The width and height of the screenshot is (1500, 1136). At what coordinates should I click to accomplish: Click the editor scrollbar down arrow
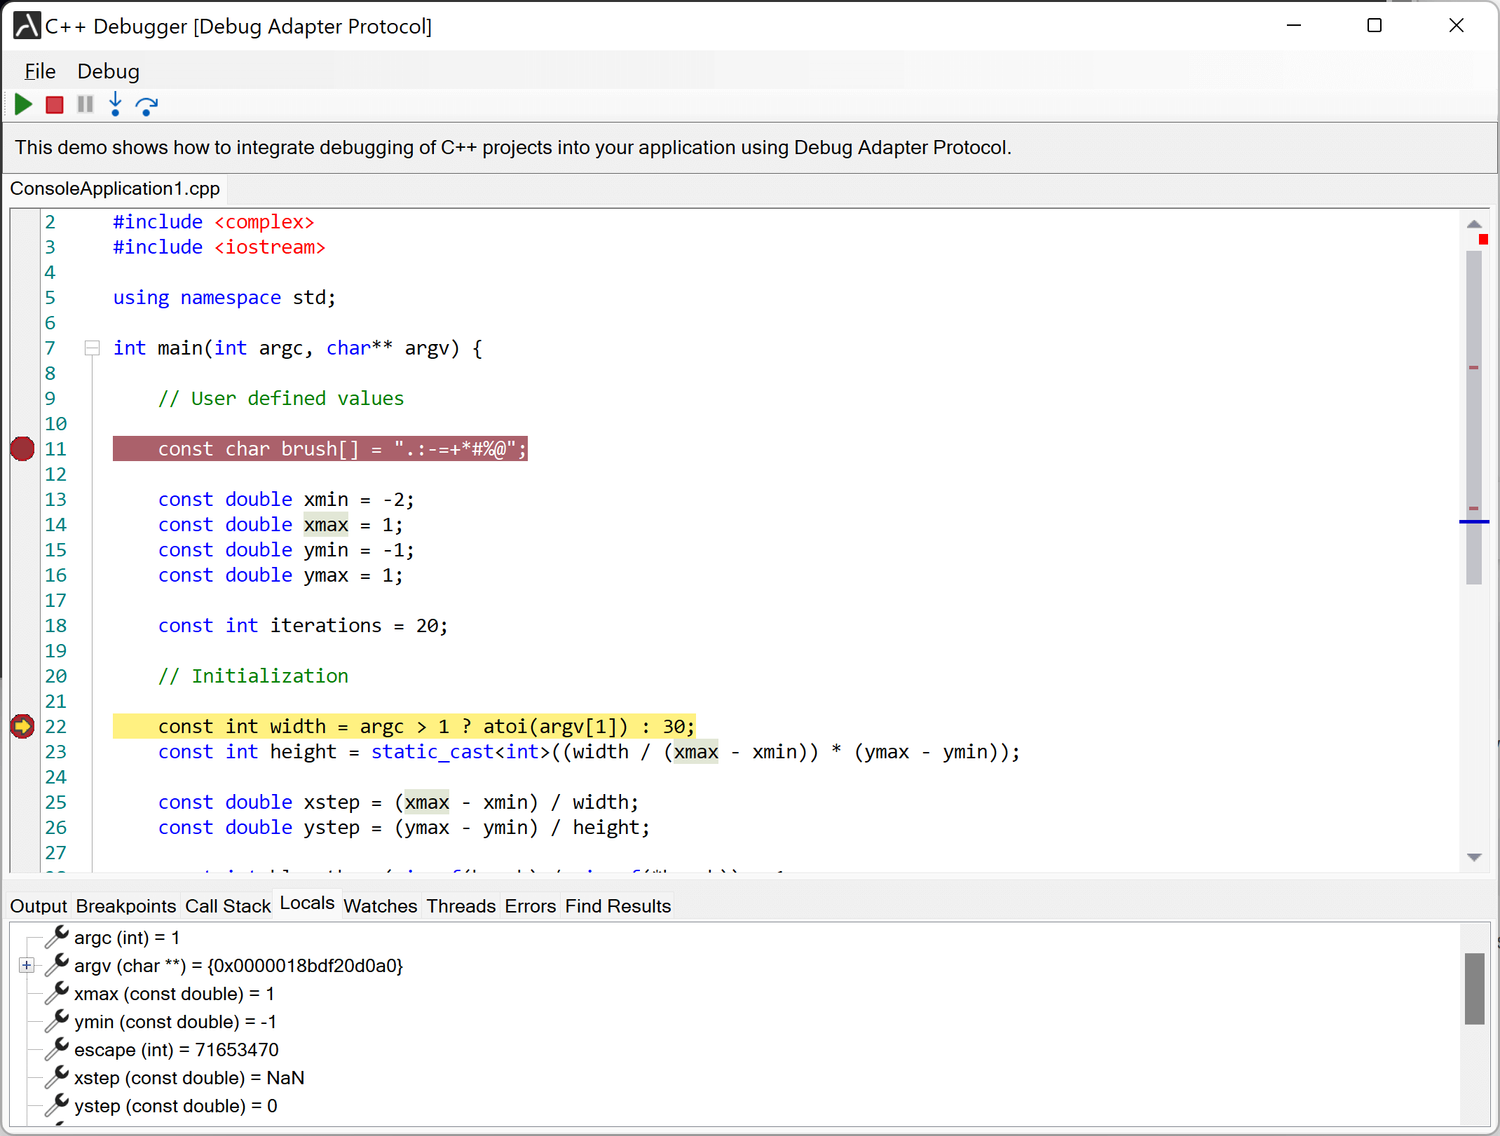1474,857
